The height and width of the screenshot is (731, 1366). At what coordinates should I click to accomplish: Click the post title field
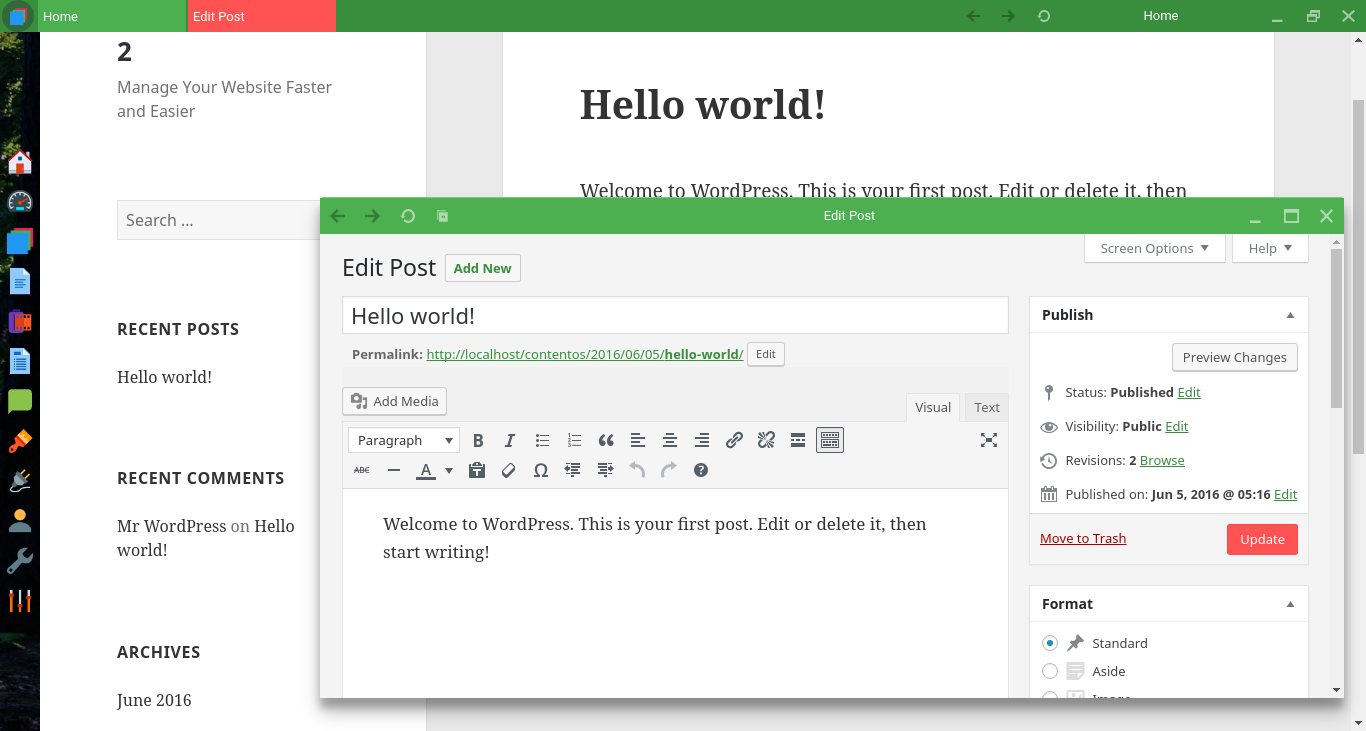(x=675, y=316)
